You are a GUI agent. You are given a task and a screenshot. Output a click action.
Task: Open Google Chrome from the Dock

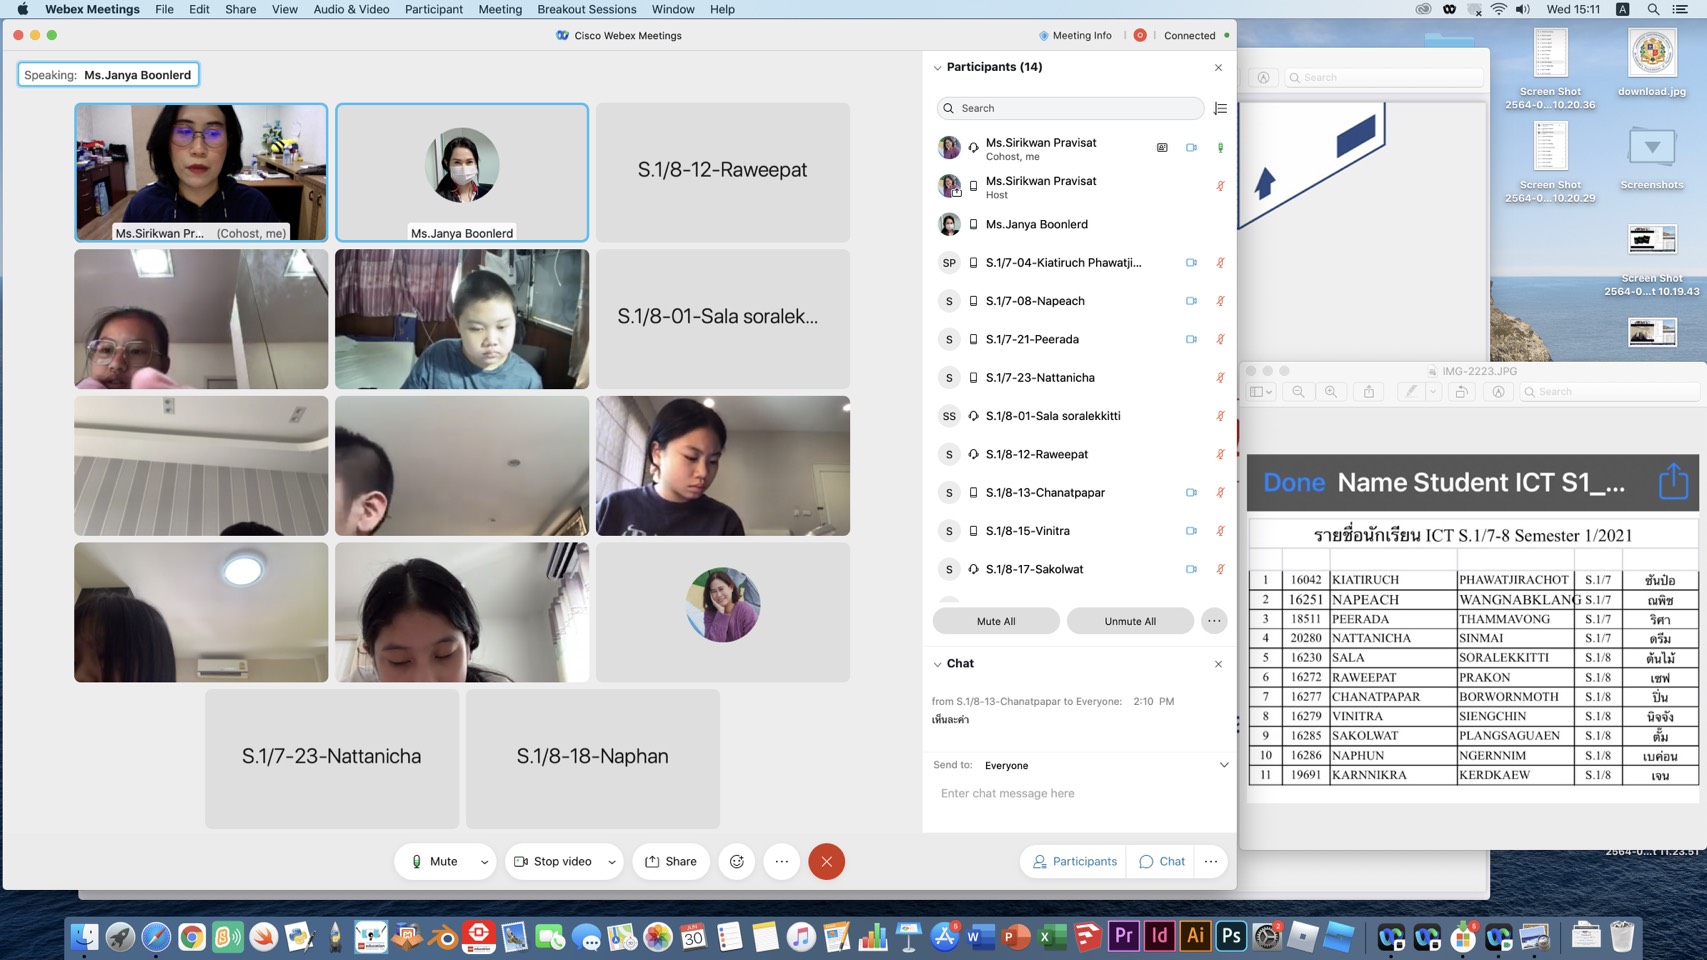pyautogui.click(x=192, y=937)
